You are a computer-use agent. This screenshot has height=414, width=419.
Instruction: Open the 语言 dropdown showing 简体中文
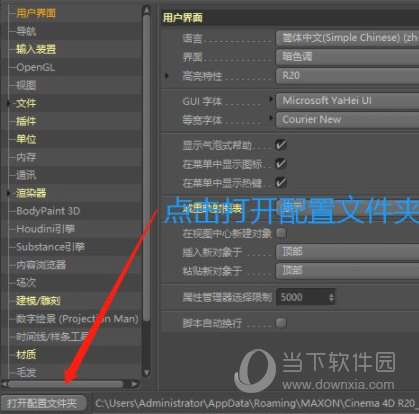(347, 38)
